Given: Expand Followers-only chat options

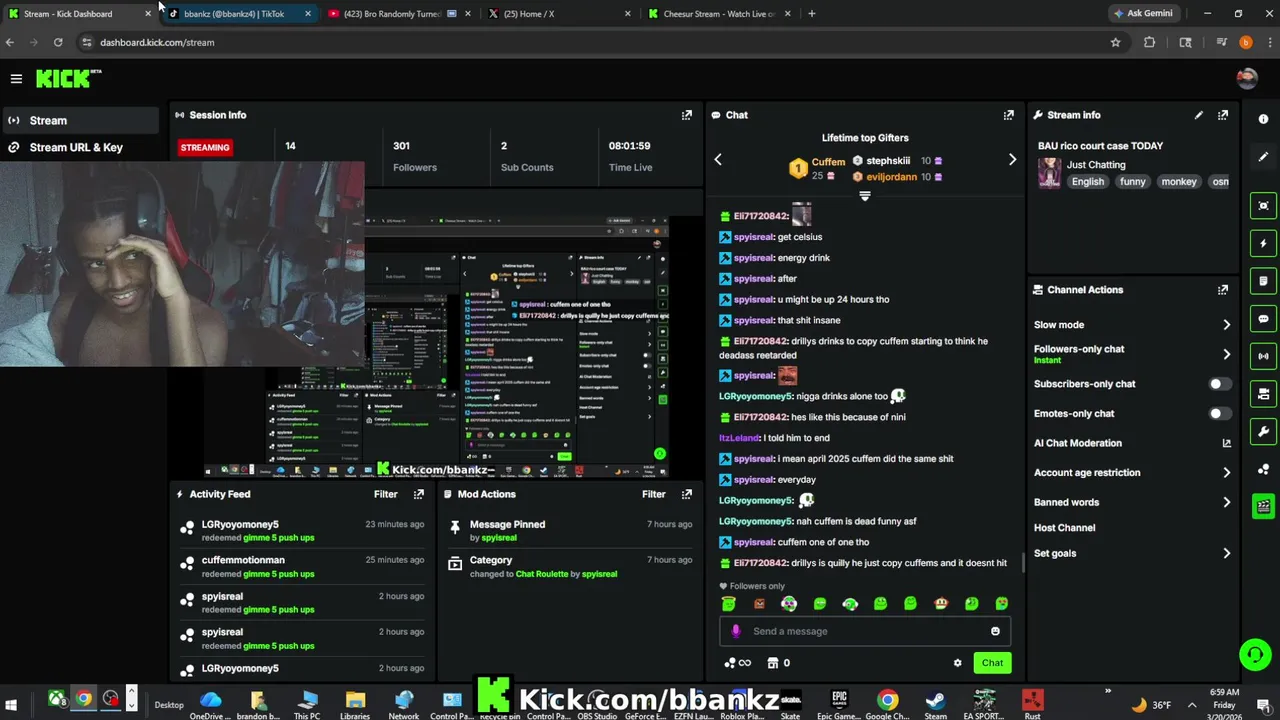Looking at the screenshot, I should (x=1226, y=354).
